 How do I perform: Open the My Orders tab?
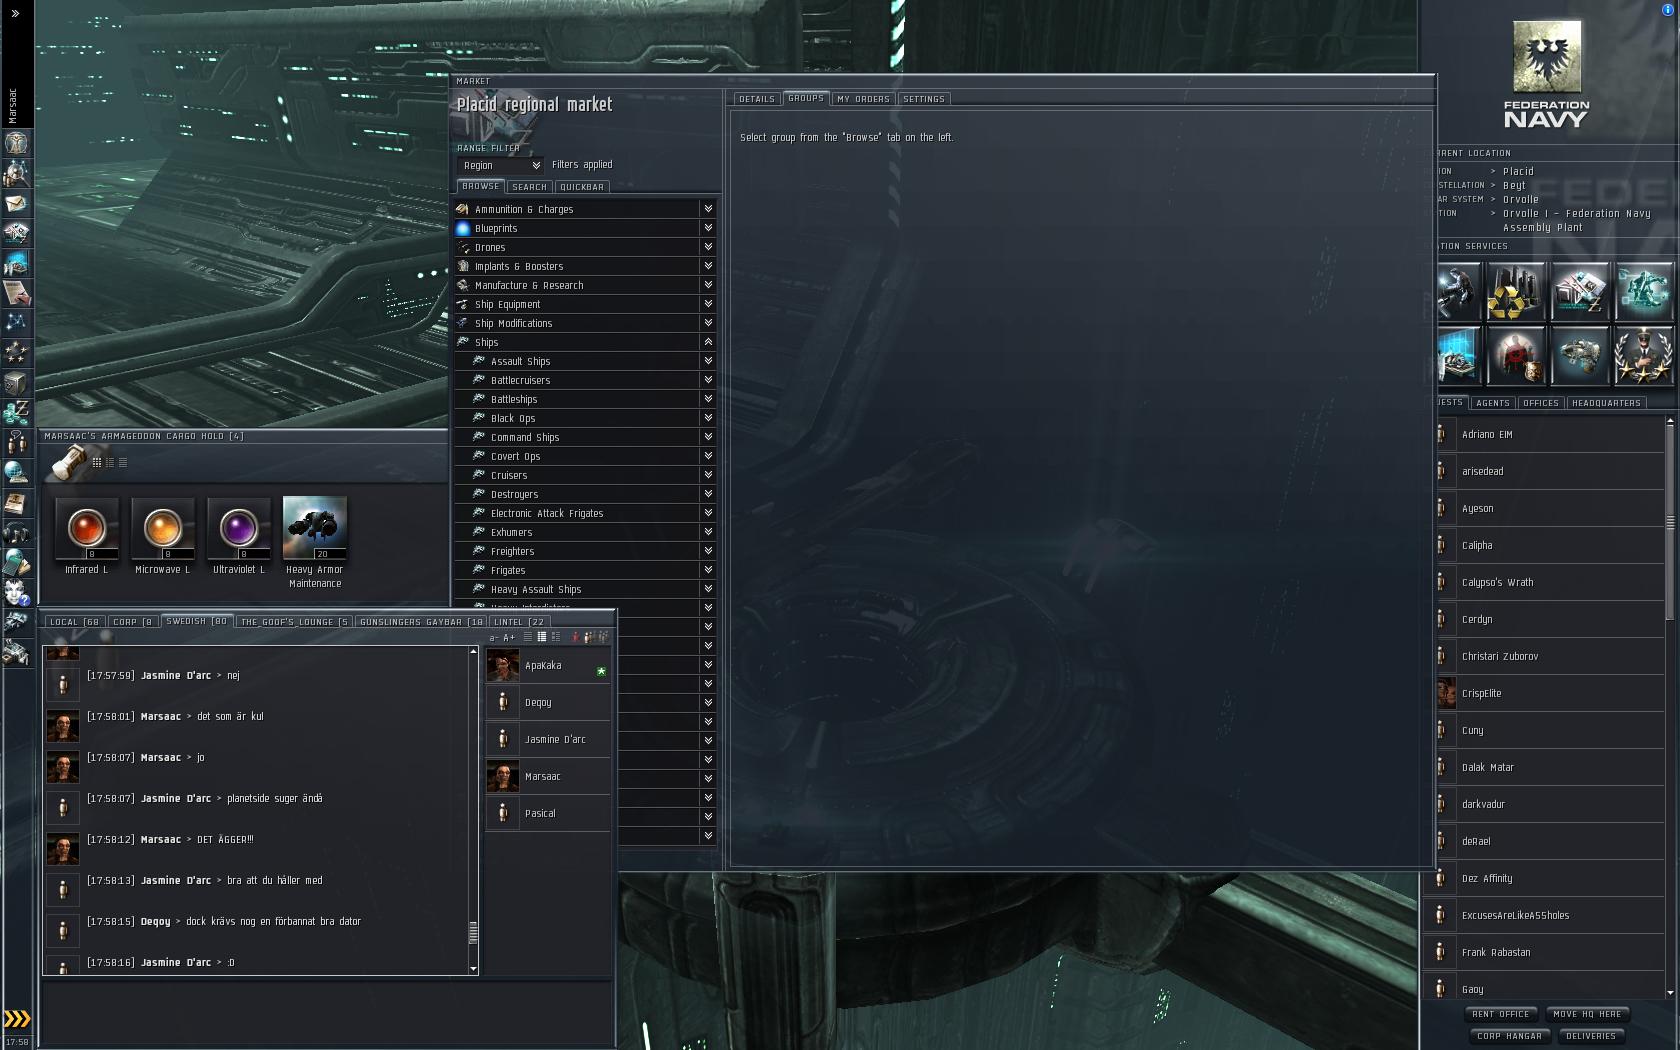pos(863,99)
